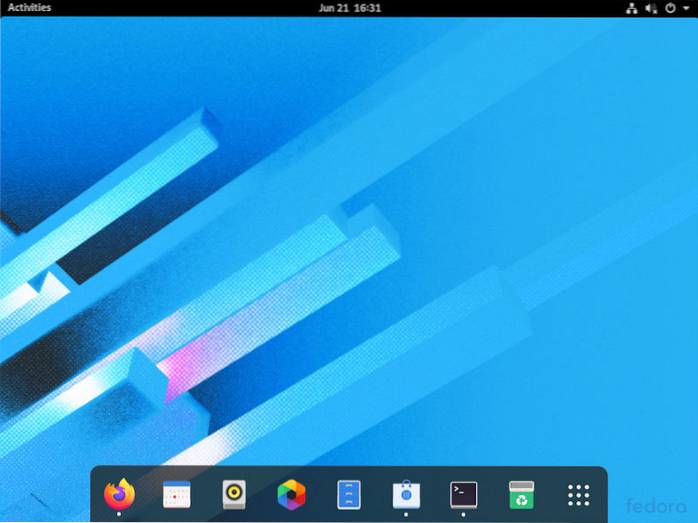Viewport: 698px width, 523px height.
Task: Open the Files manager icon
Action: click(x=348, y=494)
